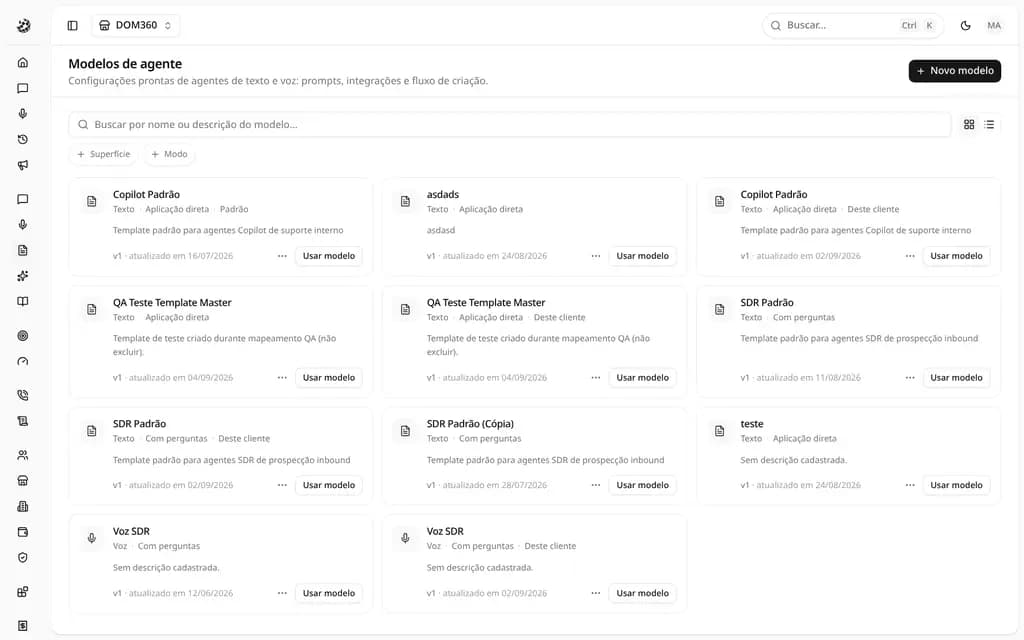Click the microphone icon above the document icon
This screenshot has width=1024, height=640.
point(23,225)
